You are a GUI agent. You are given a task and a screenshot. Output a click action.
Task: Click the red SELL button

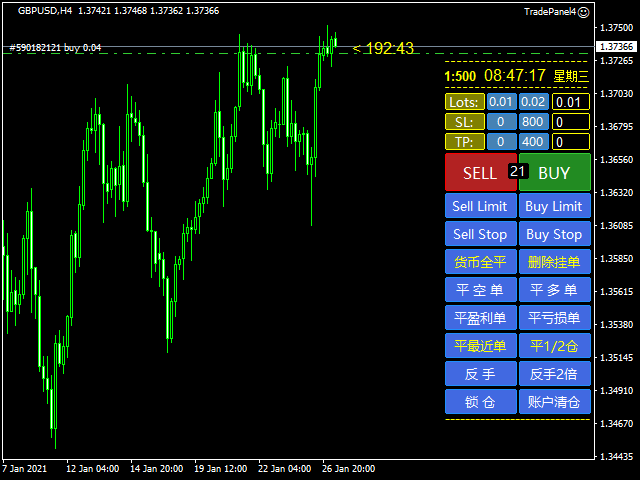coord(481,172)
